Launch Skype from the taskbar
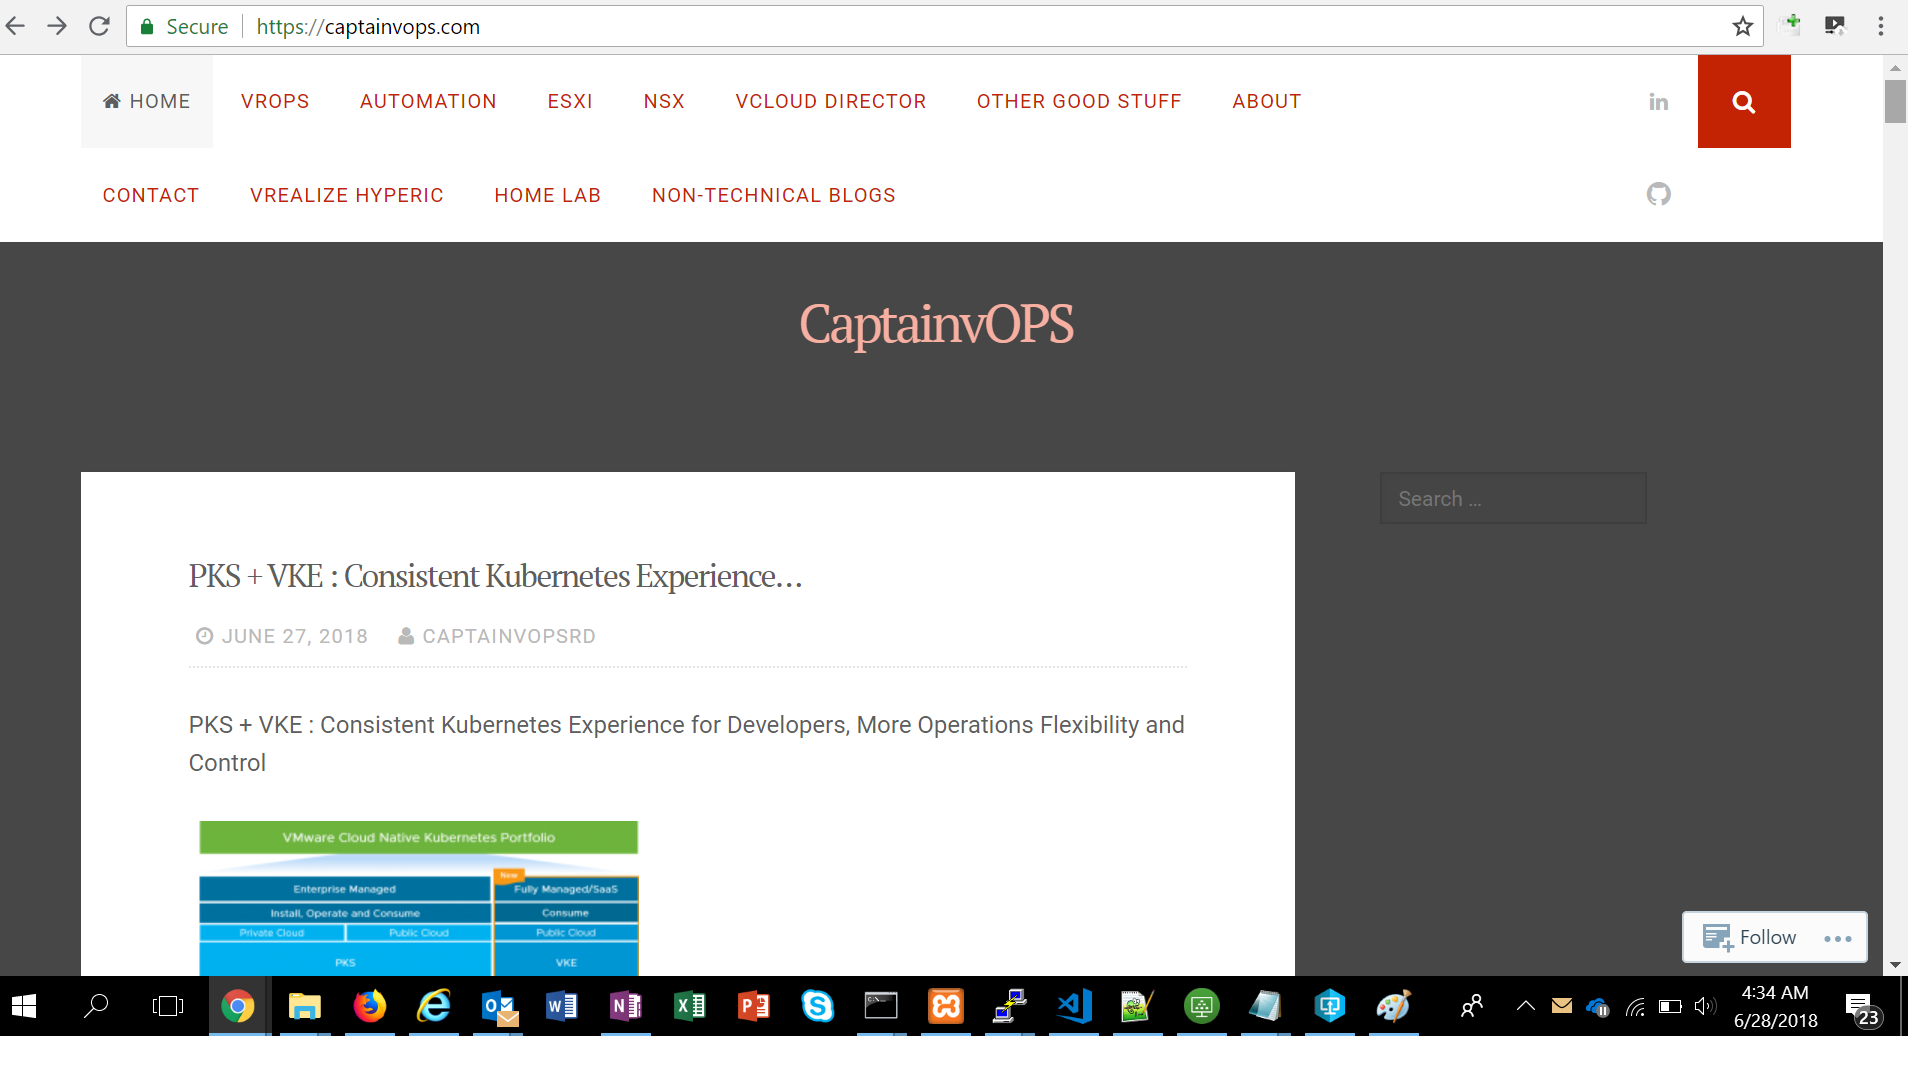This screenshot has width=1920, height=1080. click(817, 1006)
